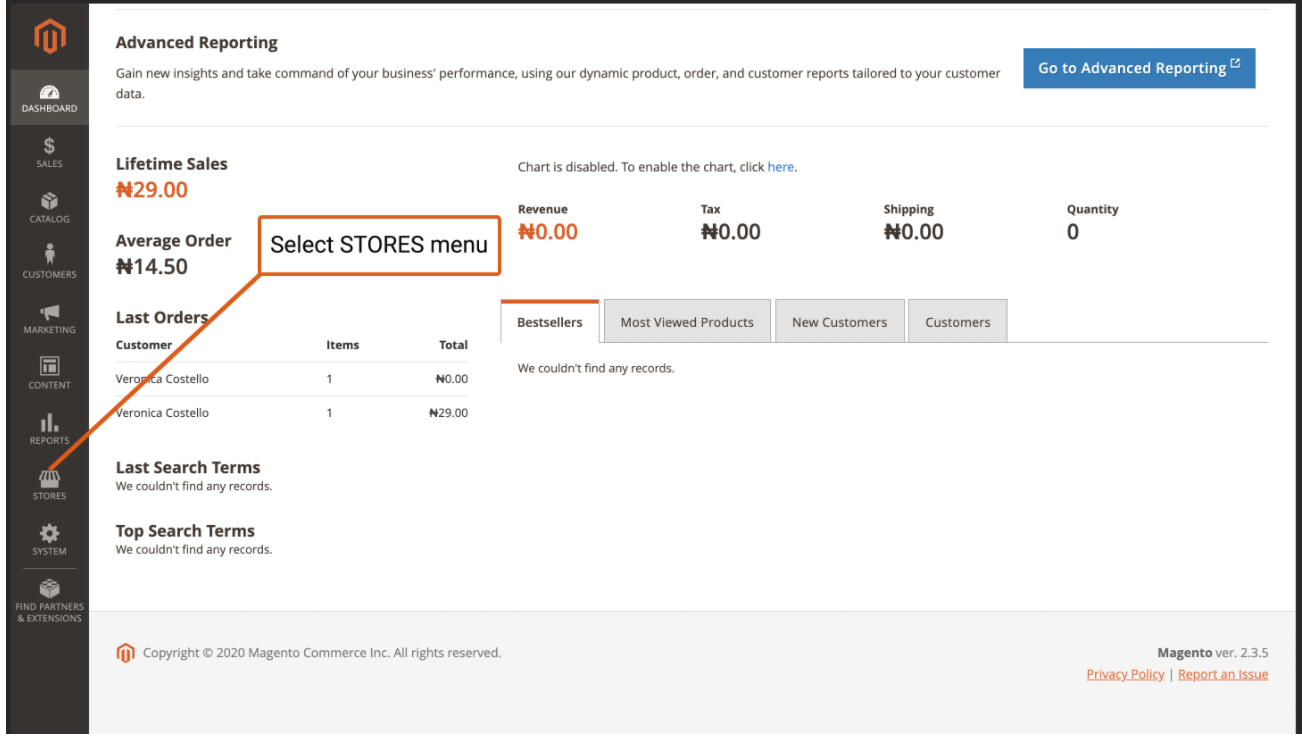
Task: Click the 'here' link to enable chart
Action: (x=780, y=167)
